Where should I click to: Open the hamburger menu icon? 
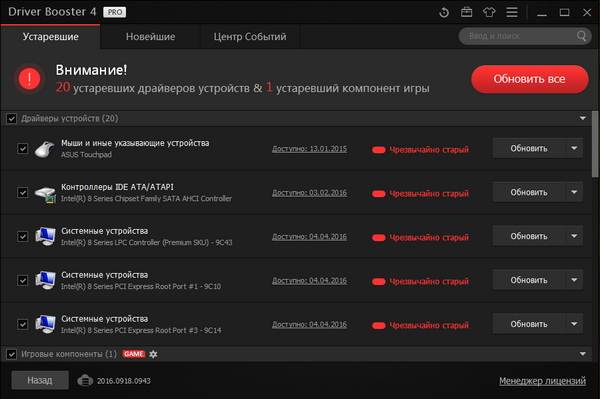tap(512, 12)
